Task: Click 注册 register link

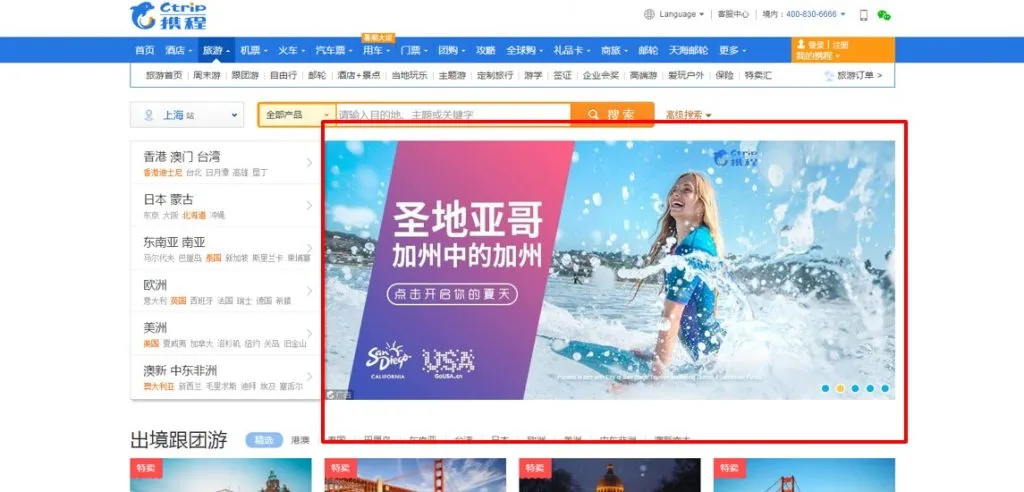Action: pos(840,45)
